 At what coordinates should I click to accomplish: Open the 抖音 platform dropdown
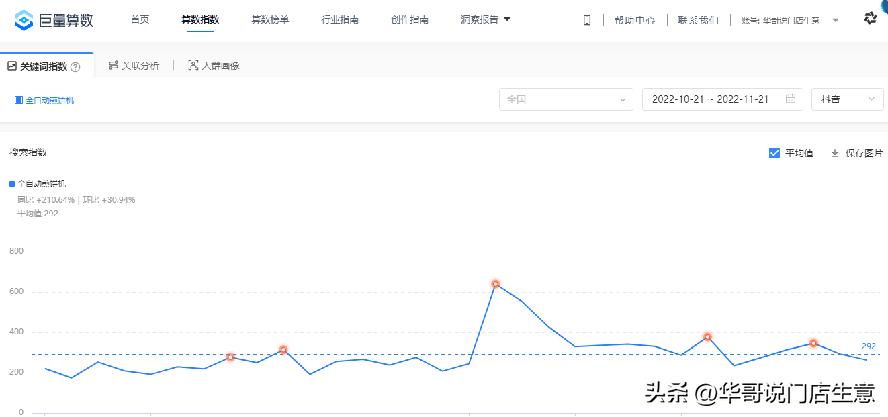coord(847,99)
